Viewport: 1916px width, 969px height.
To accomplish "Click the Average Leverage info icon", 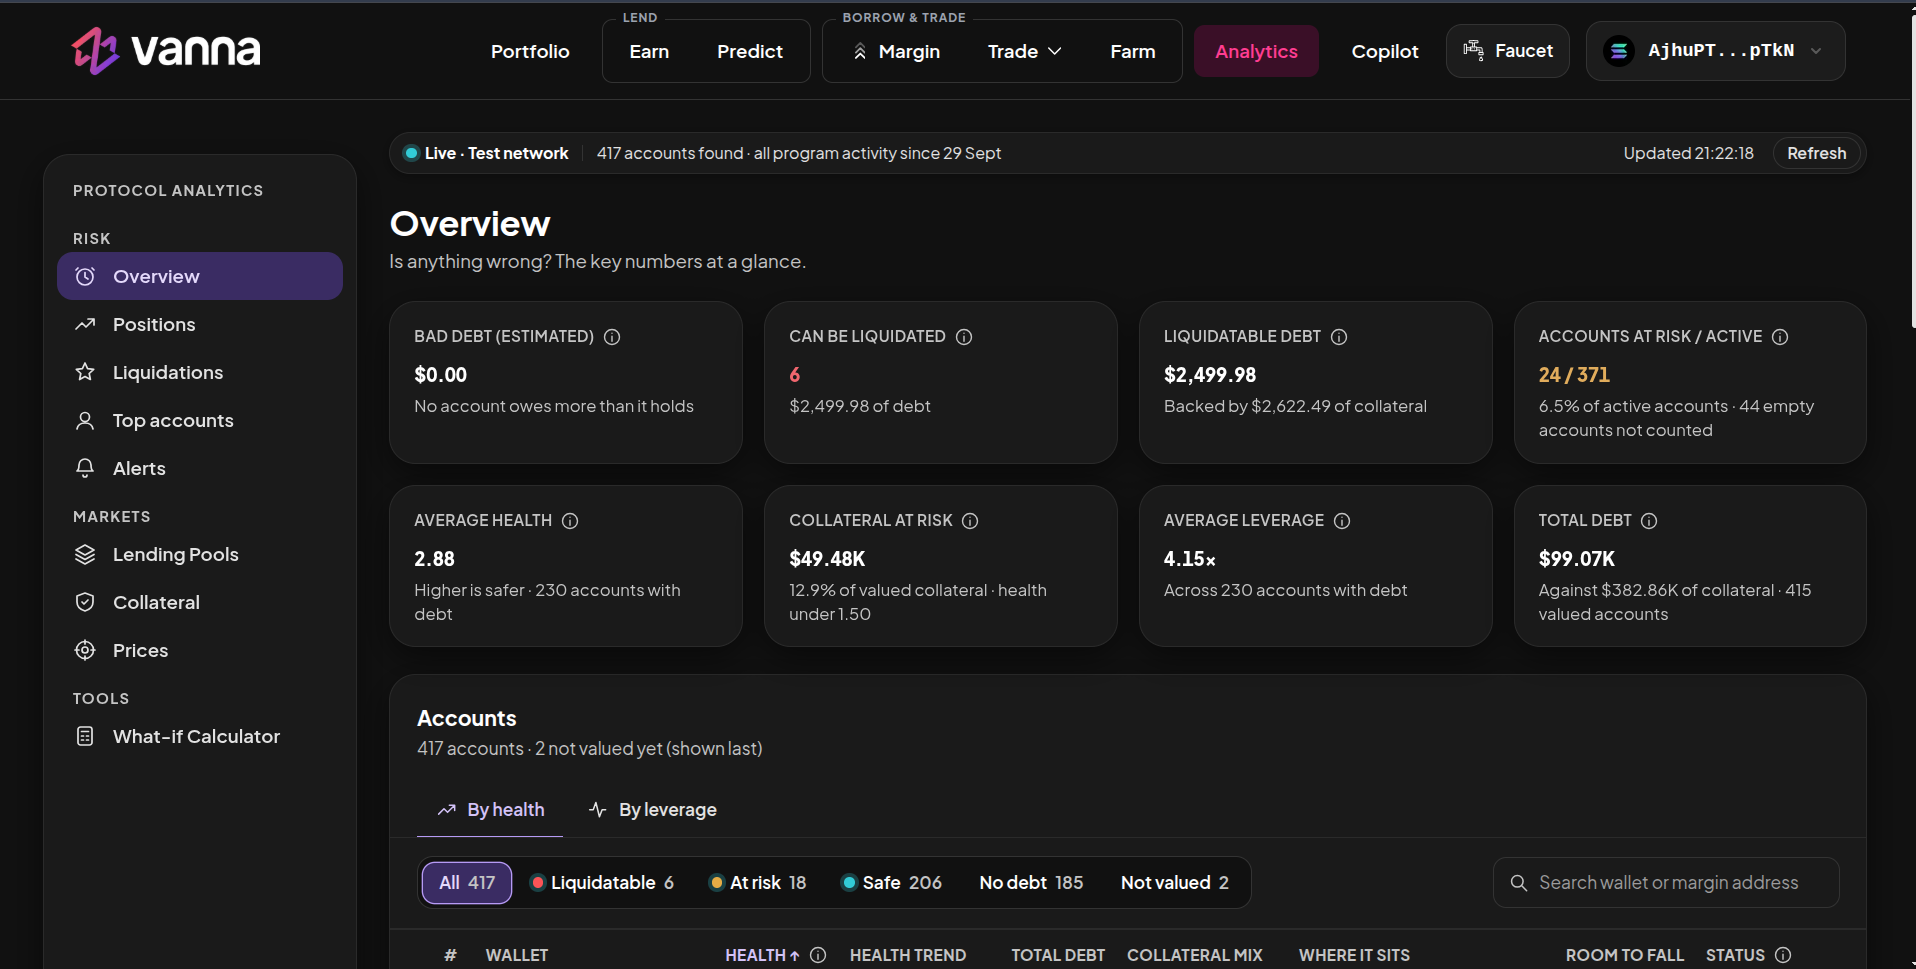I will click(1342, 521).
